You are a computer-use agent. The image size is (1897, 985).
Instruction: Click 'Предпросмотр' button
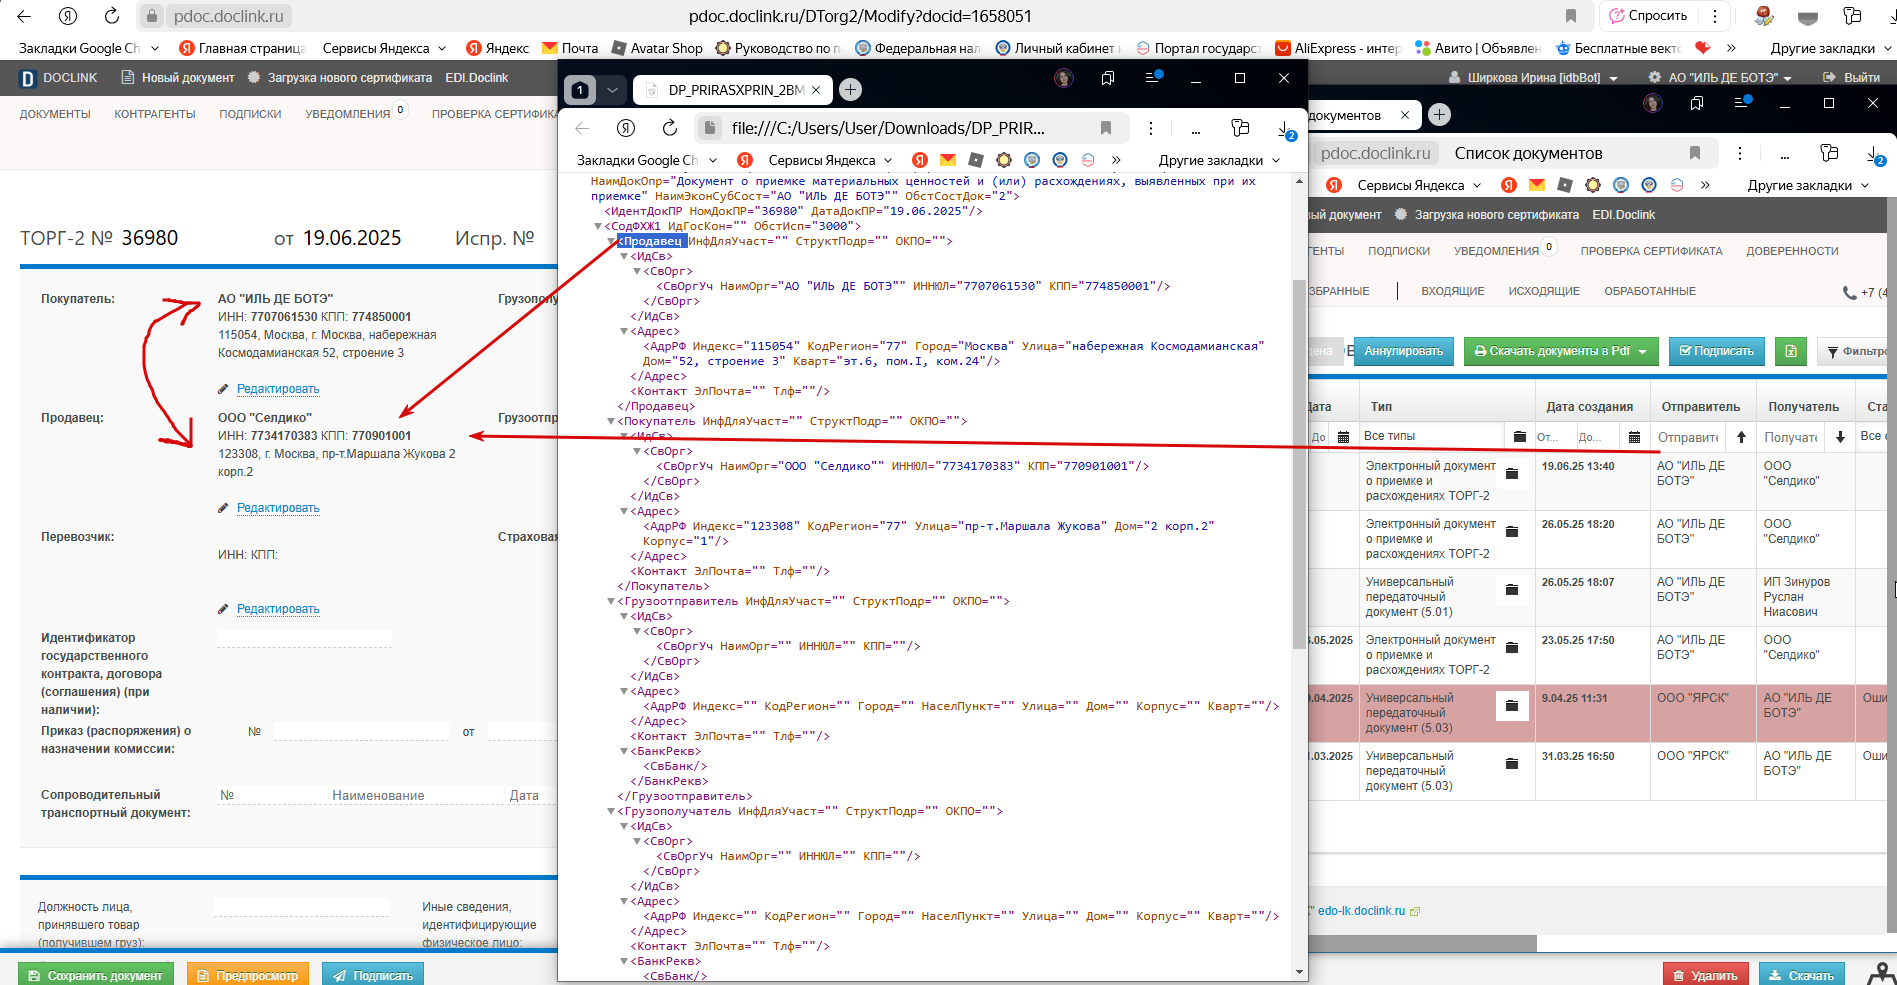pos(248,975)
